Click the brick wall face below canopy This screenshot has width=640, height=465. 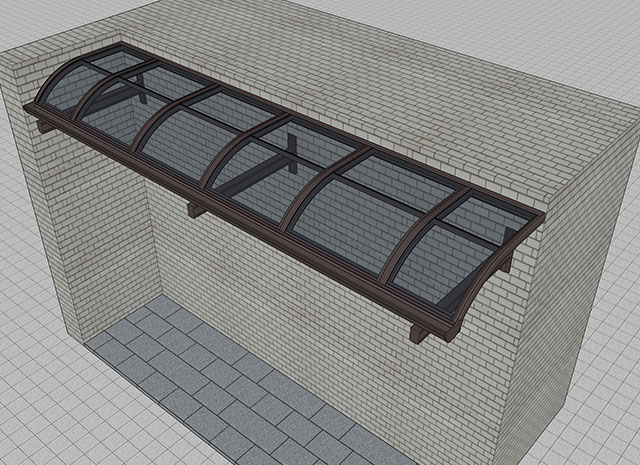[x=300, y=300]
